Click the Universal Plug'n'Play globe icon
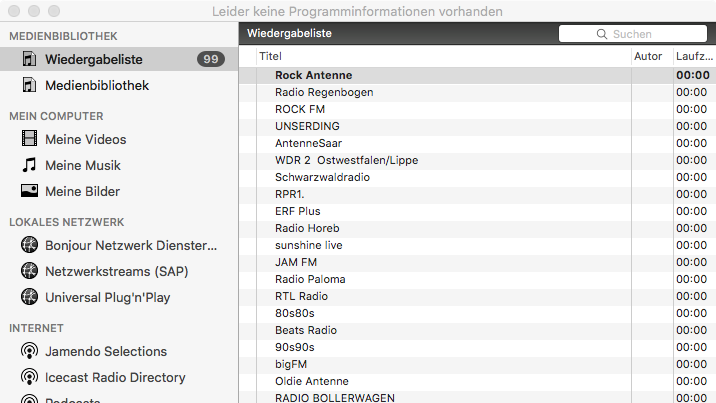 30,297
